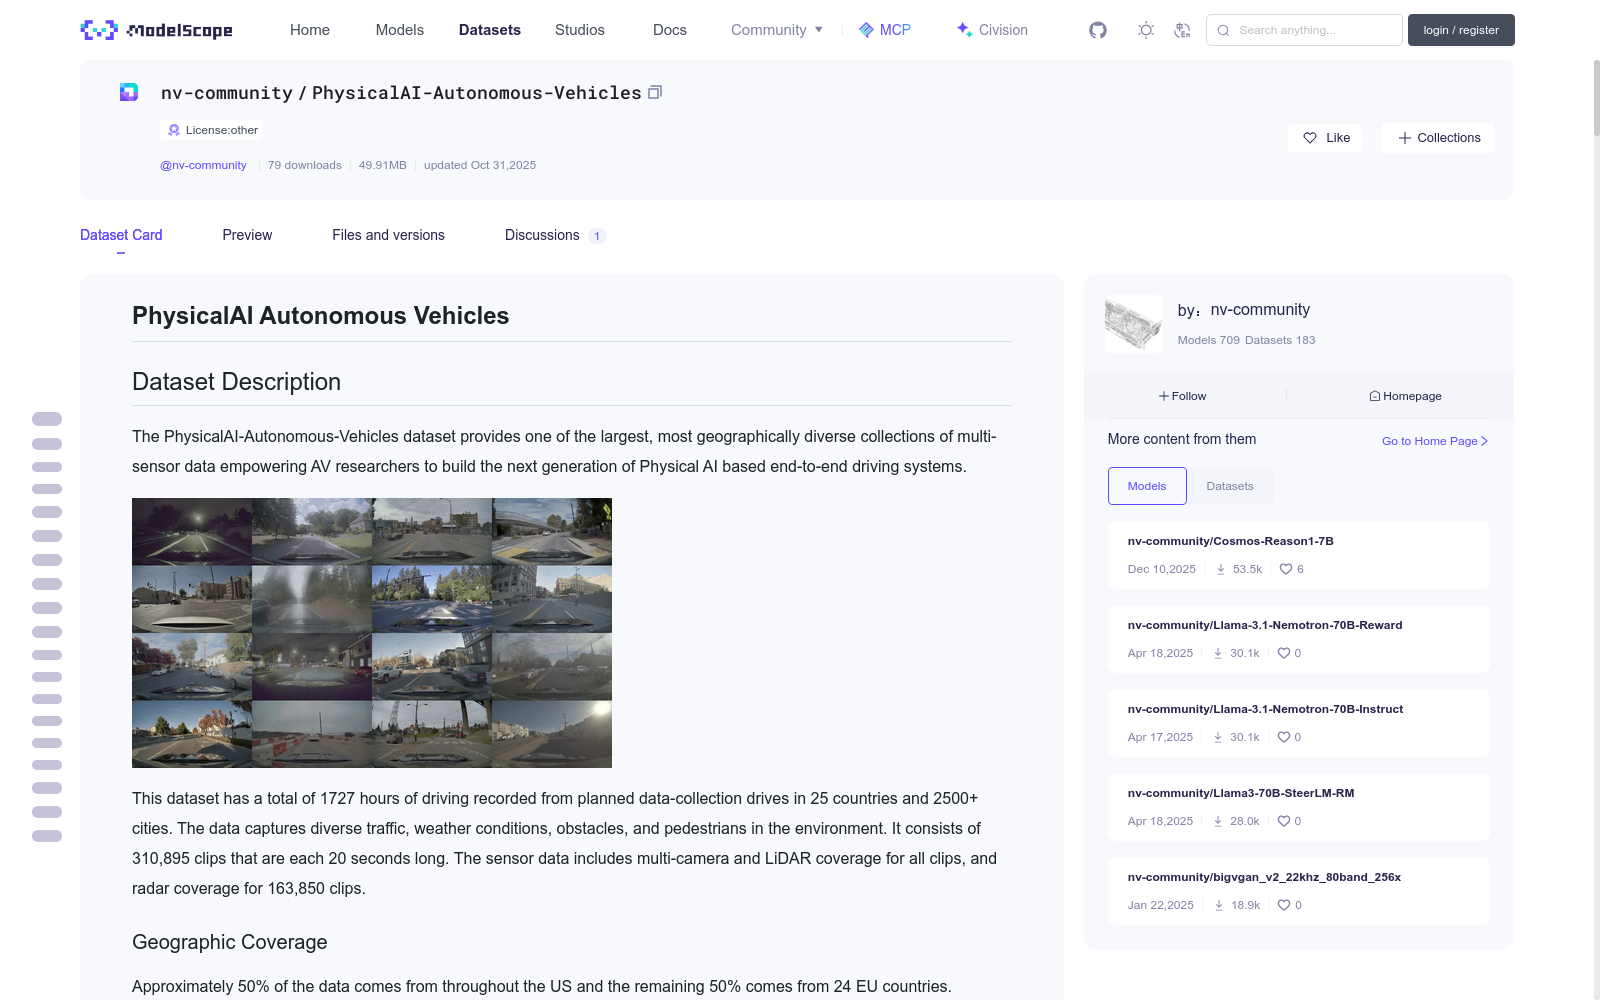Click the Go to Home Page link

pyautogui.click(x=1435, y=441)
